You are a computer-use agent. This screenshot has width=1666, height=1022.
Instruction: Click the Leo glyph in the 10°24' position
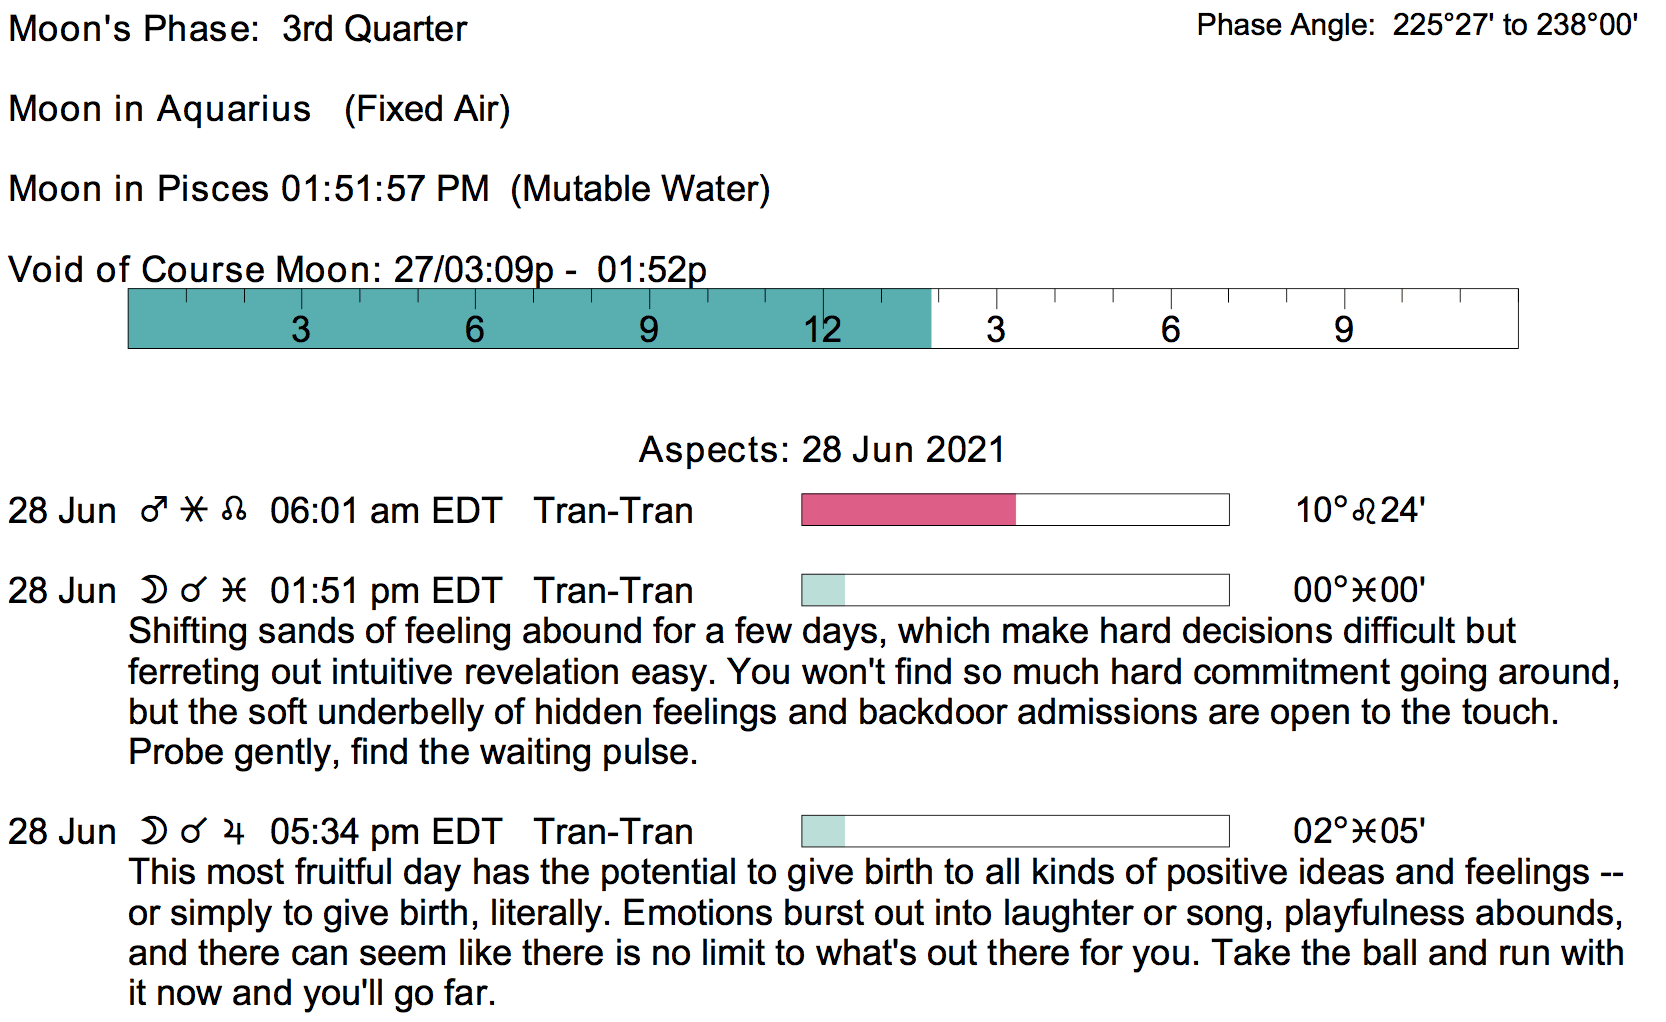coord(1364,511)
